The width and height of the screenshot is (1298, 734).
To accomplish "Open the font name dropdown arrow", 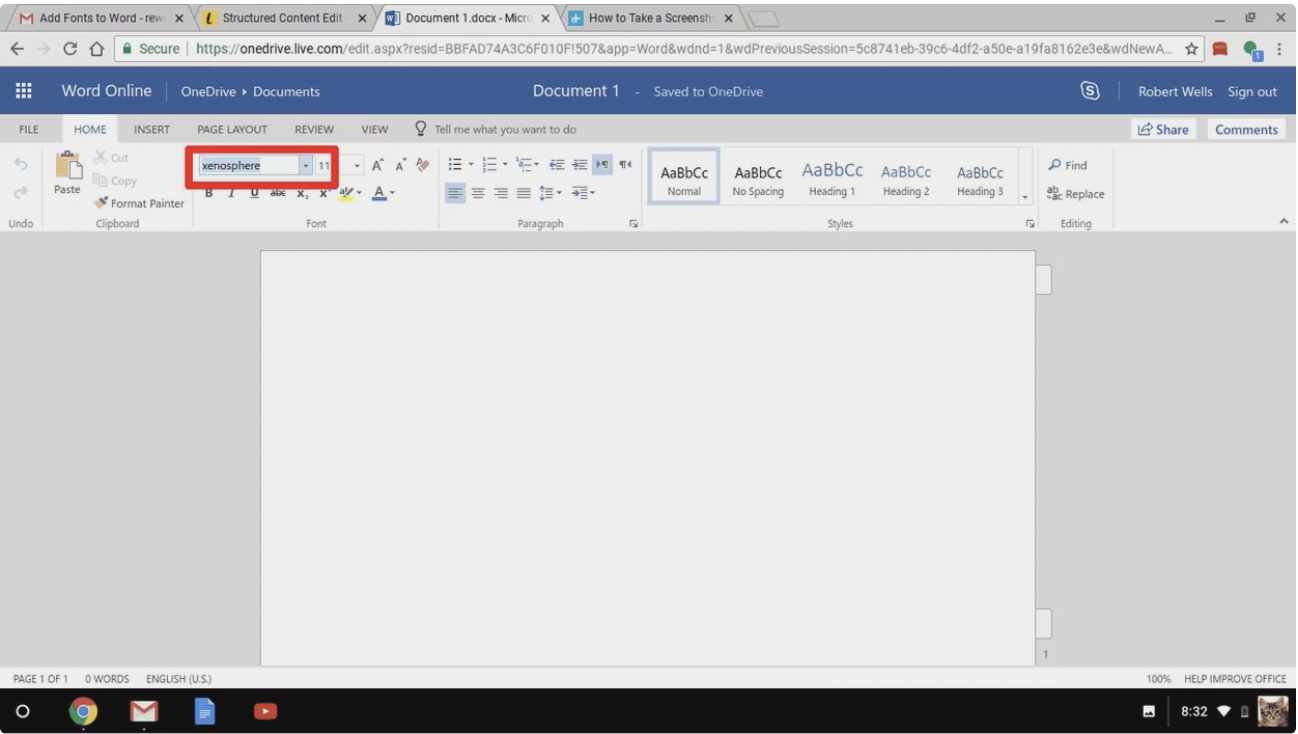I will click(x=306, y=166).
